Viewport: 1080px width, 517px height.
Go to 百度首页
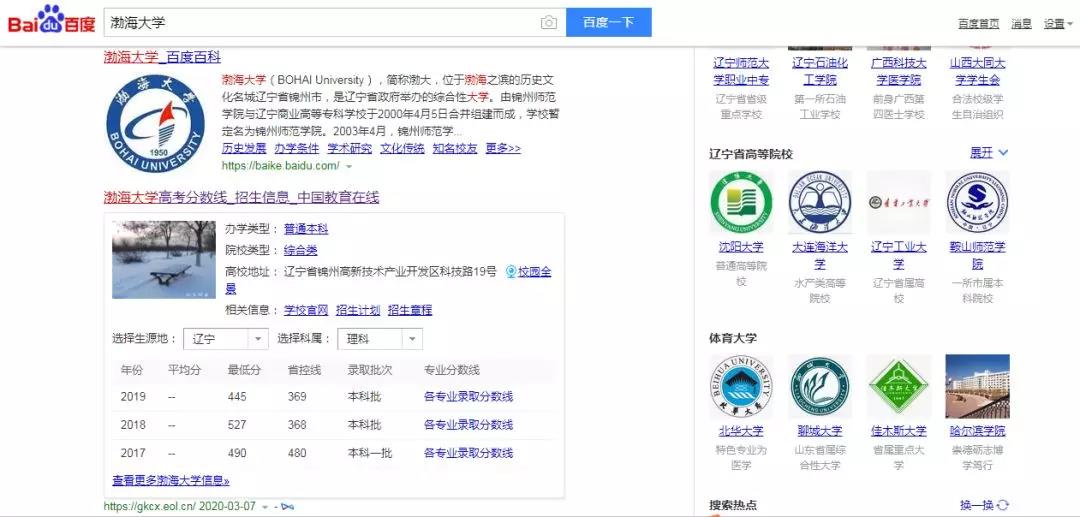pos(978,23)
